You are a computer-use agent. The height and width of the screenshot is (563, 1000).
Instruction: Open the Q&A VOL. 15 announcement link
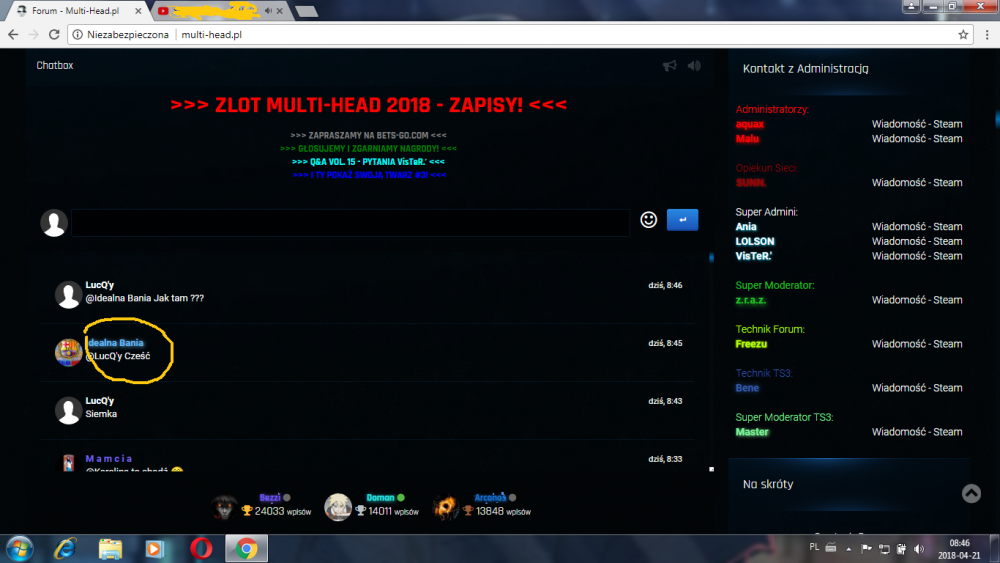tap(368, 161)
